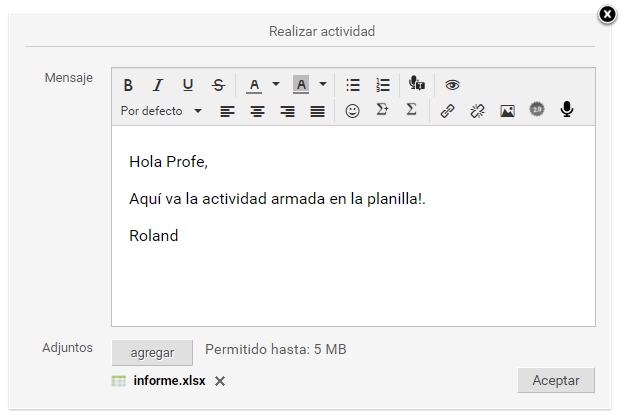Expand the text highlight color dropdown arrow
Image resolution: width=625 pixels, height=415 pixels.
323,85
